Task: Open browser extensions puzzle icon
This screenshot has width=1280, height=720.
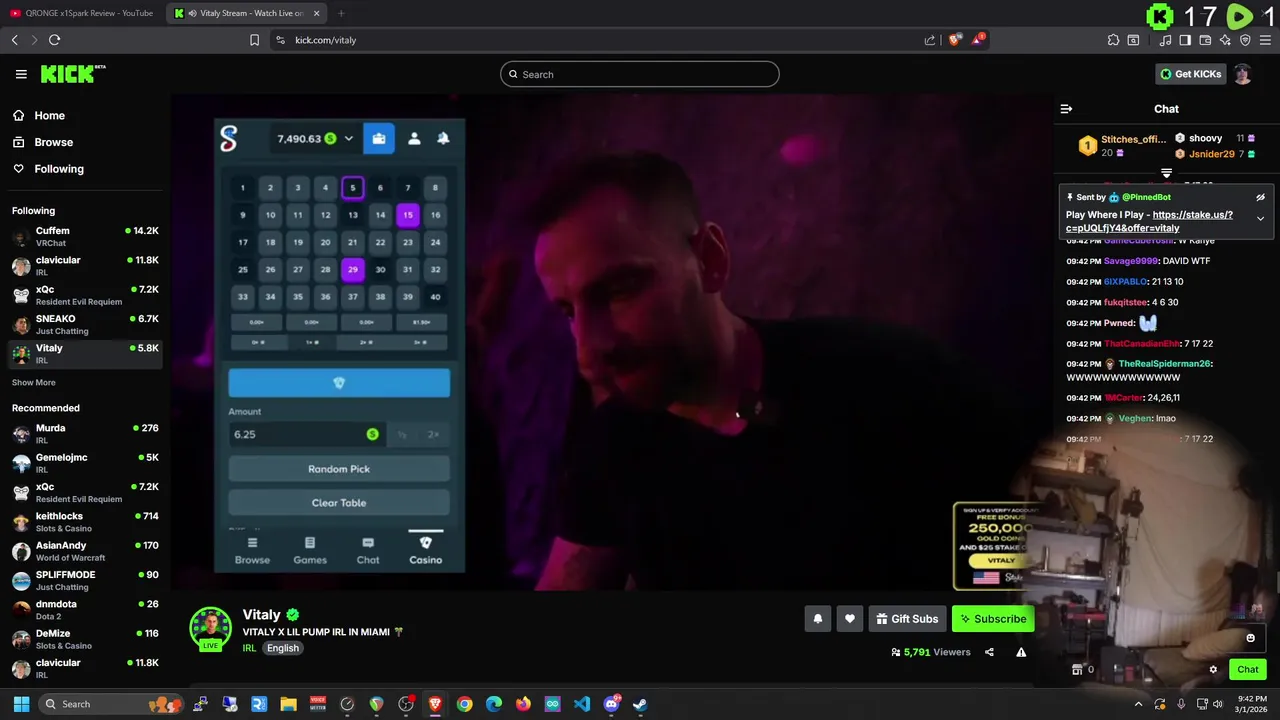Action: [x=1113, y=40]
